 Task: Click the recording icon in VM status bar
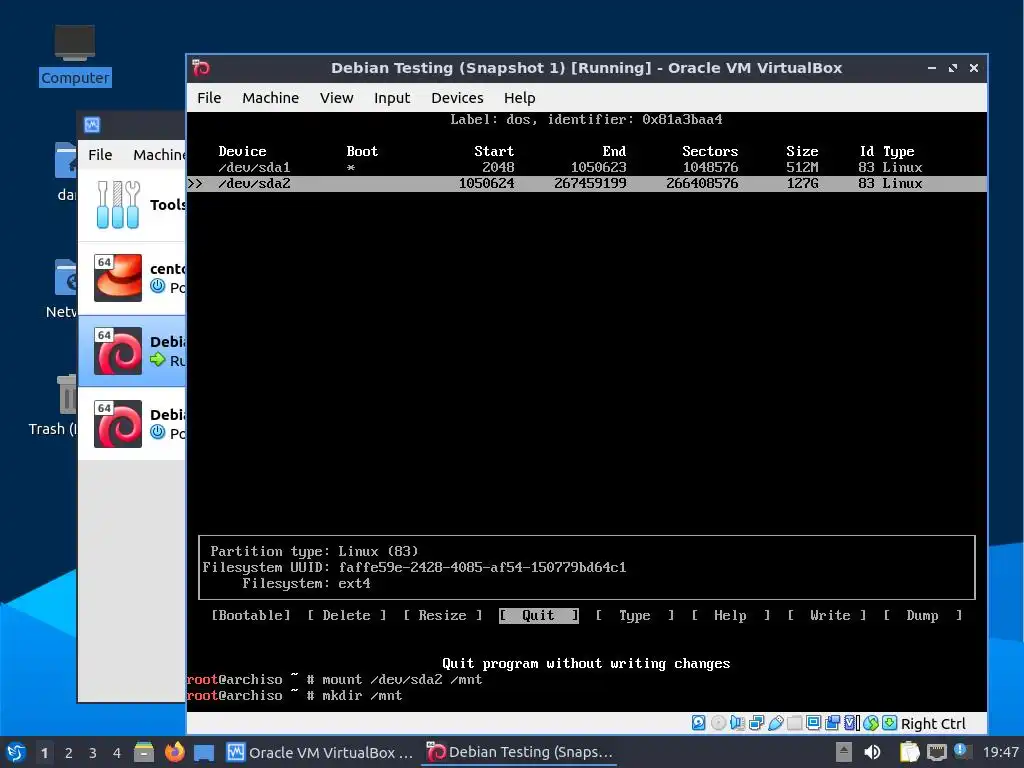click(833, 723)
